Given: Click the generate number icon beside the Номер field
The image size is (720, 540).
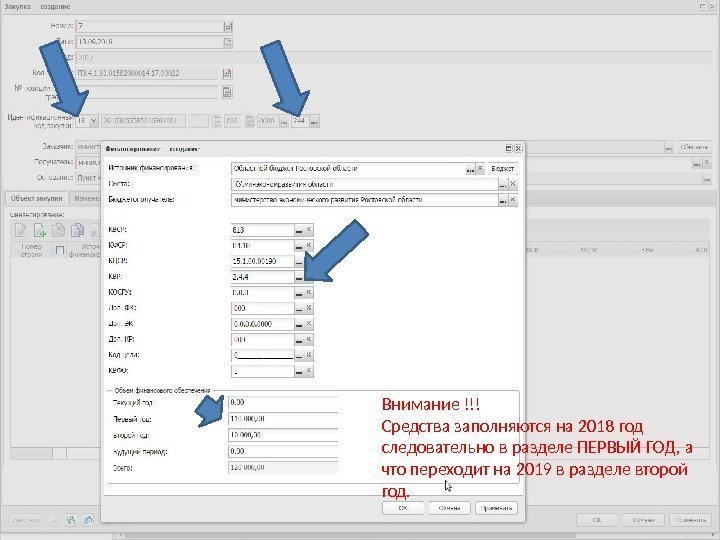Looking at the screenshot, I should click(x=228, y=26).
